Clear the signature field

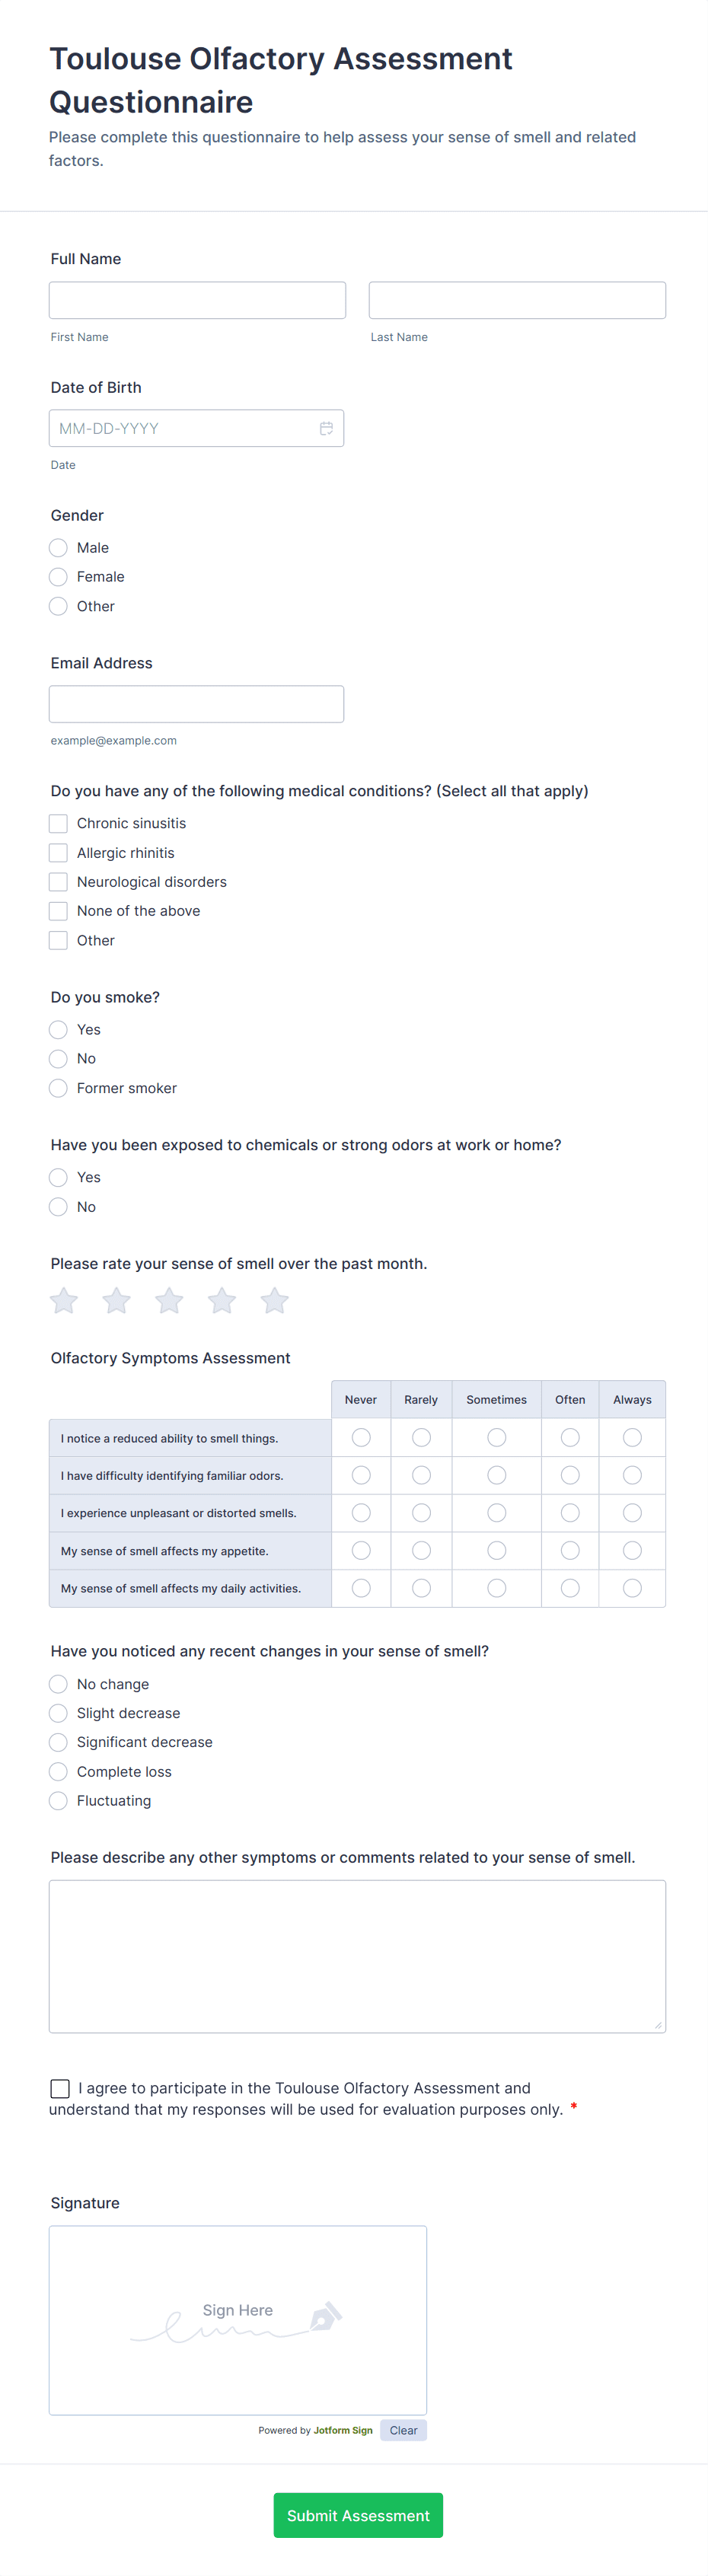403,2430
